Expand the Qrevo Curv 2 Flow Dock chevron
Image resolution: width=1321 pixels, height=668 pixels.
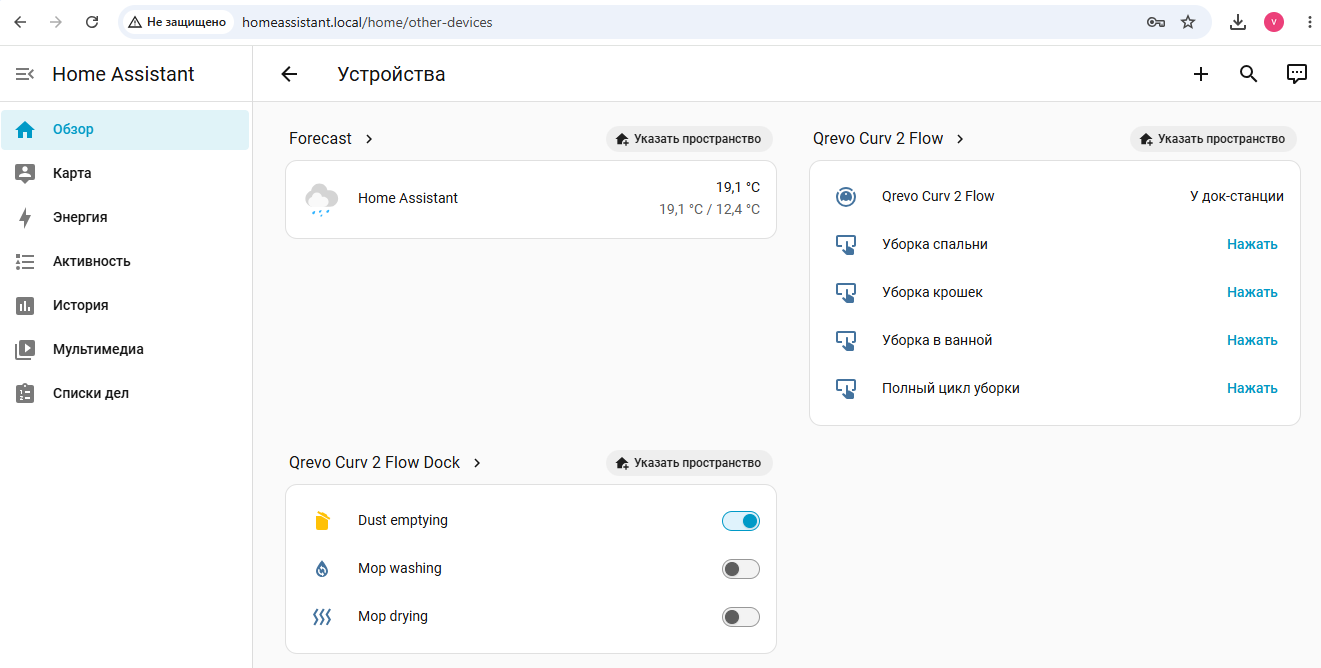pyautogui.click(x=477, y=463)
